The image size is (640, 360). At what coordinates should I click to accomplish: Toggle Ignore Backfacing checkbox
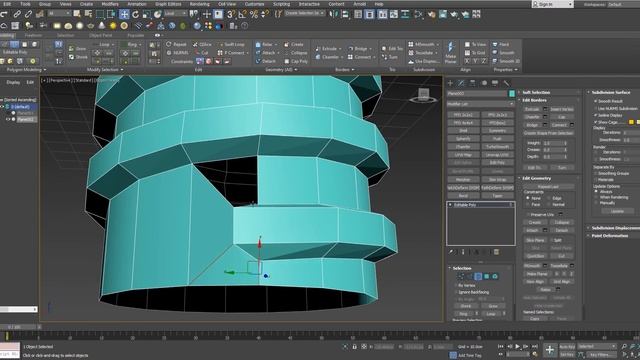pyautogui.click(x=456, y=292)
